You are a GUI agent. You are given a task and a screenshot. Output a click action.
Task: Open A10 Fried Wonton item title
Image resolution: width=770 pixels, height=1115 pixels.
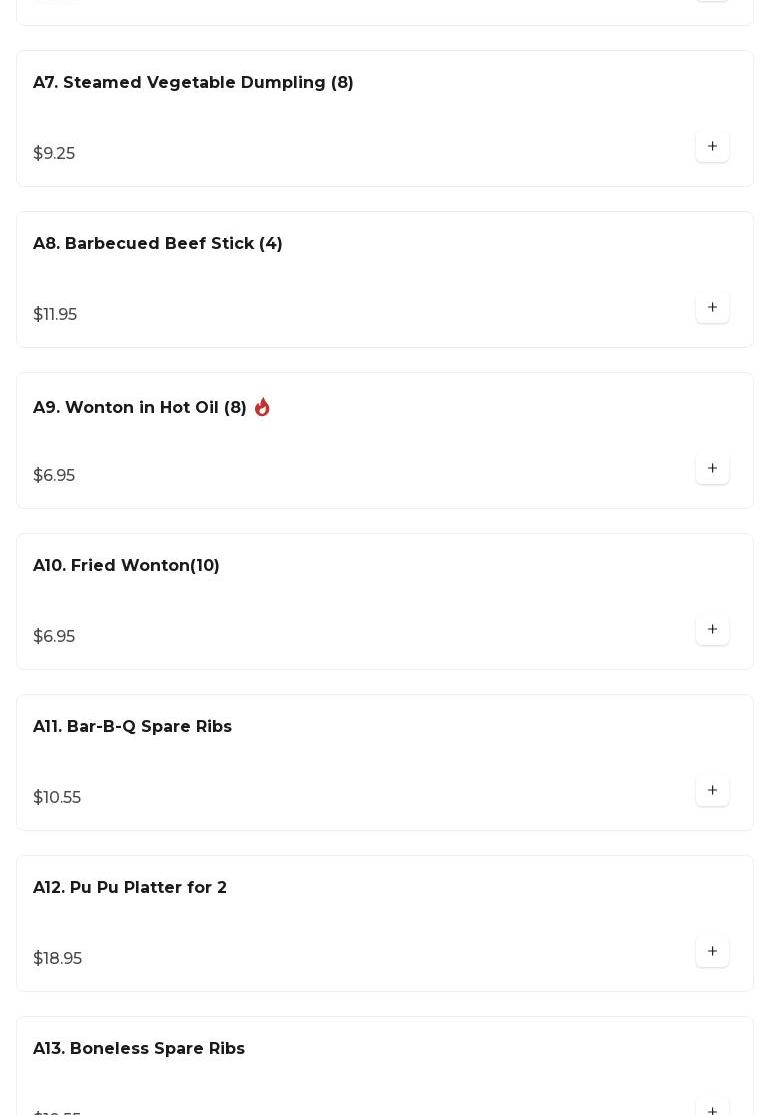pos(126,566)
